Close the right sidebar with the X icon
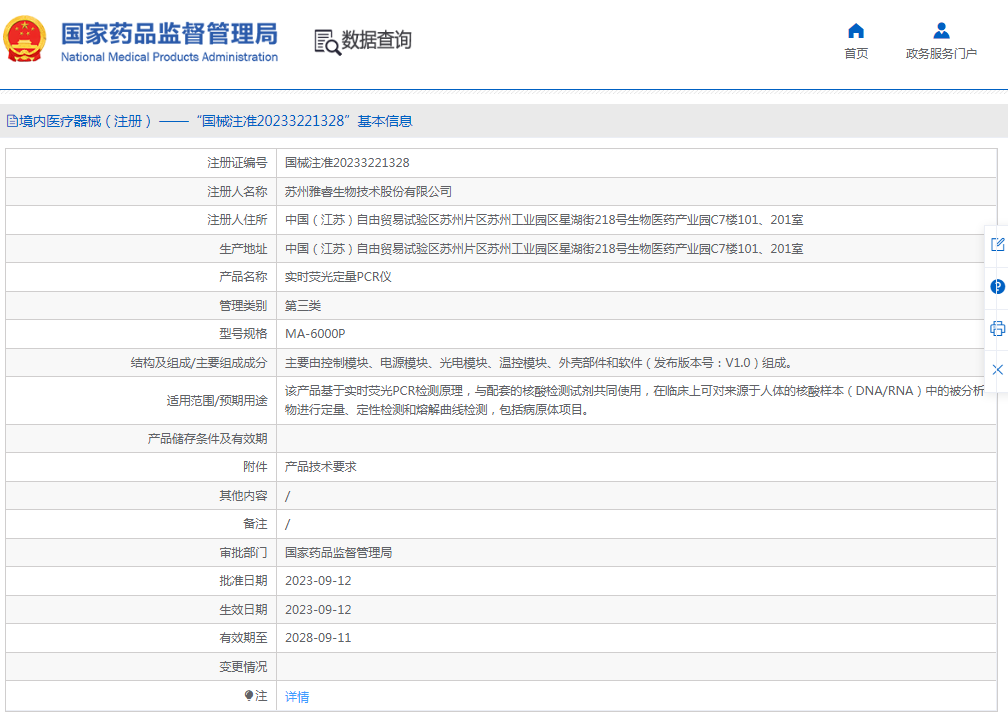Viewport: 1008px width, 717px height. coord(997,370)
